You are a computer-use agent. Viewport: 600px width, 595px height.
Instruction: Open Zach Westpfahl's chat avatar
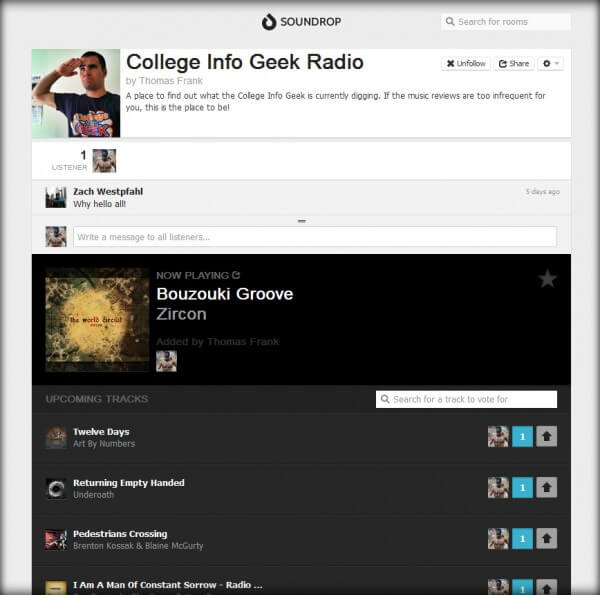coord(56,197)
